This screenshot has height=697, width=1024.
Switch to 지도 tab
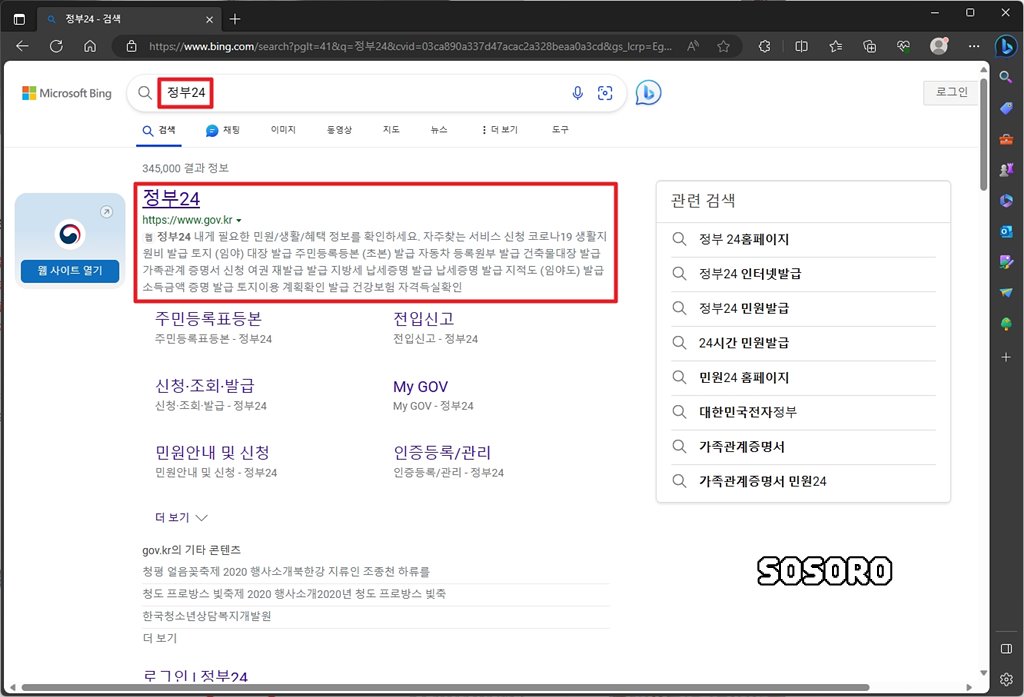(x=391, y=130)
